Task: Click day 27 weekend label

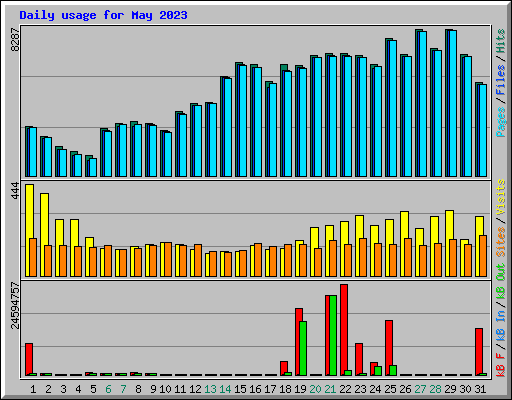Action: (420, 389)
